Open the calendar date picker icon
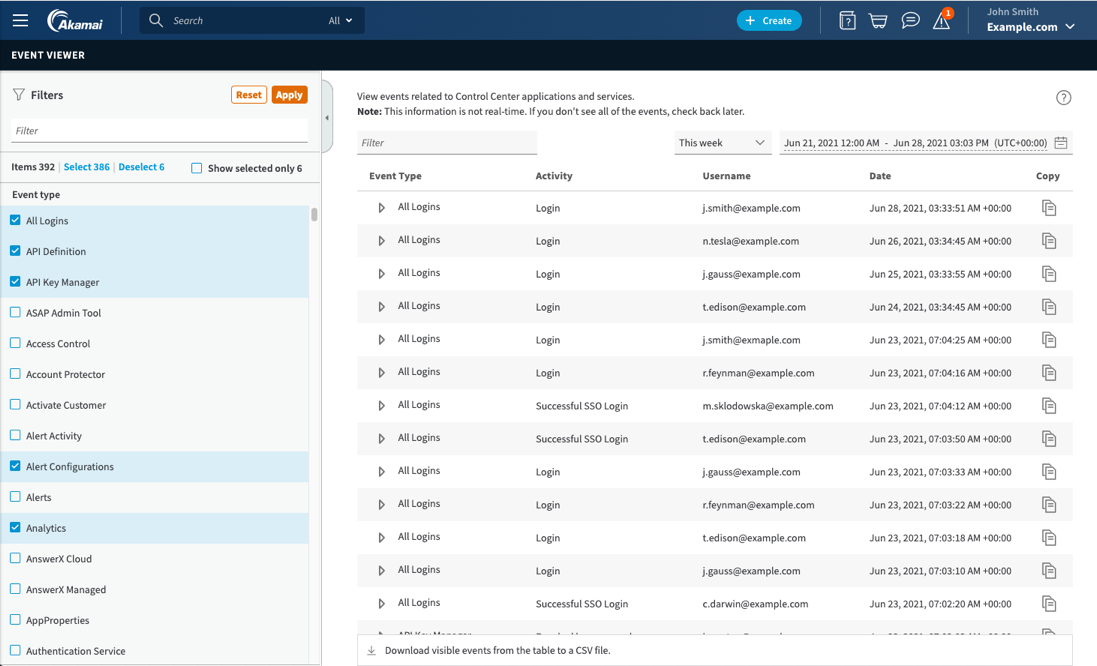 point(1061,143)
